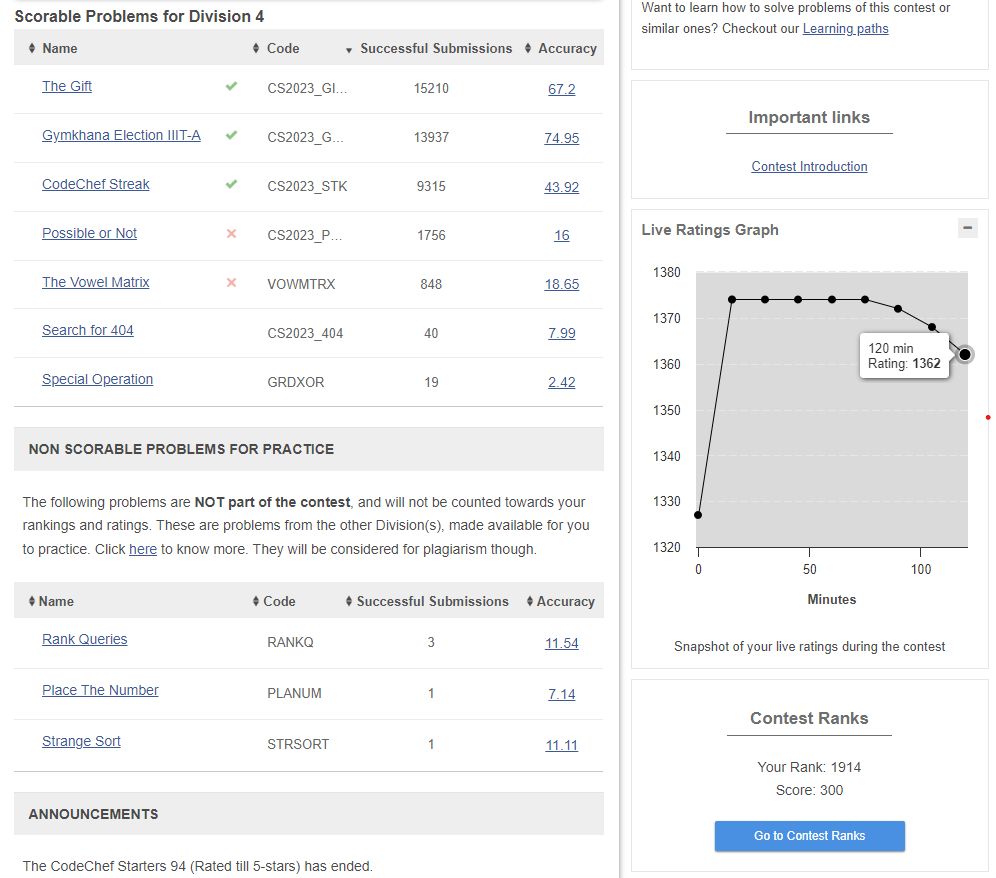996x878 pixels.
Task: Select the 120 min rating data point
Action: click(965, 354)
